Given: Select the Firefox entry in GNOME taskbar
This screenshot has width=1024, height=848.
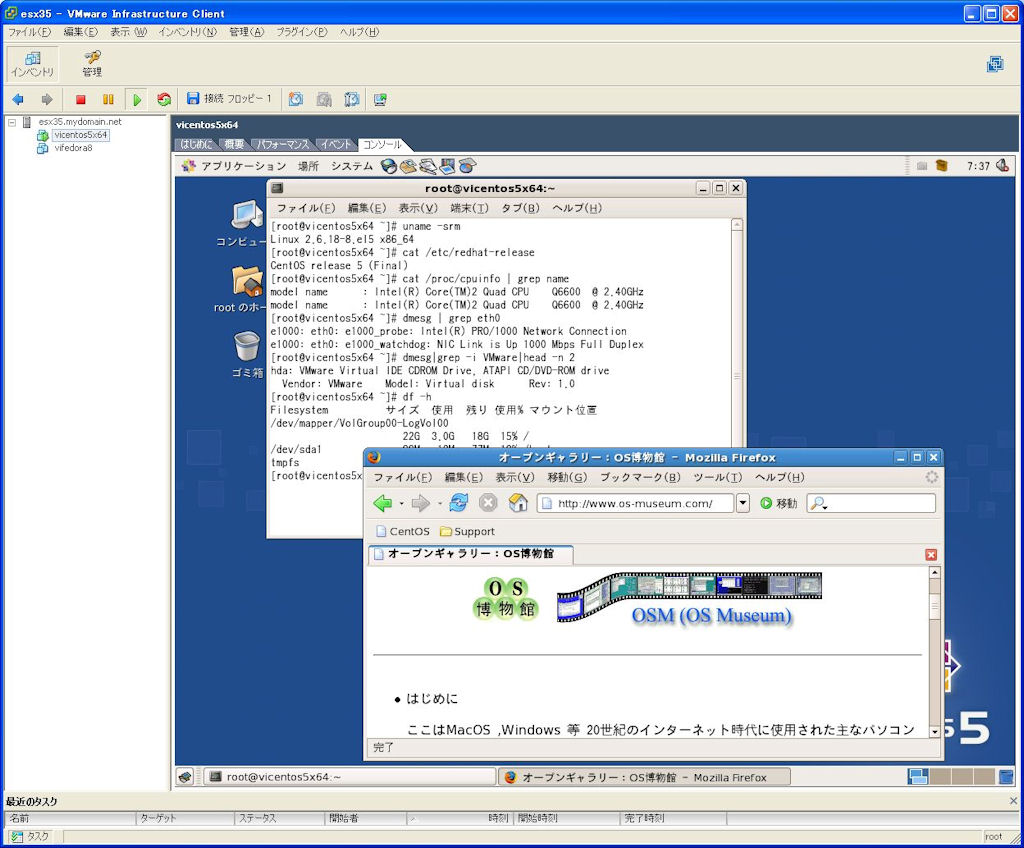Looking at the screenshot, I should (644, 777).
